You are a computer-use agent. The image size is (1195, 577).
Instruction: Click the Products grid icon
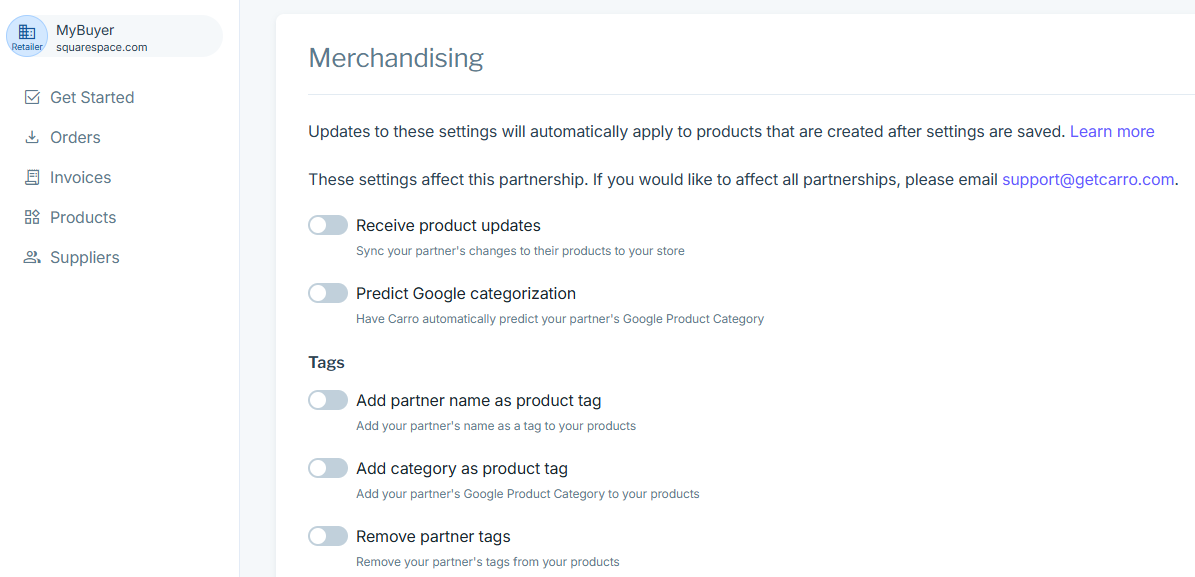click(32, 217)
